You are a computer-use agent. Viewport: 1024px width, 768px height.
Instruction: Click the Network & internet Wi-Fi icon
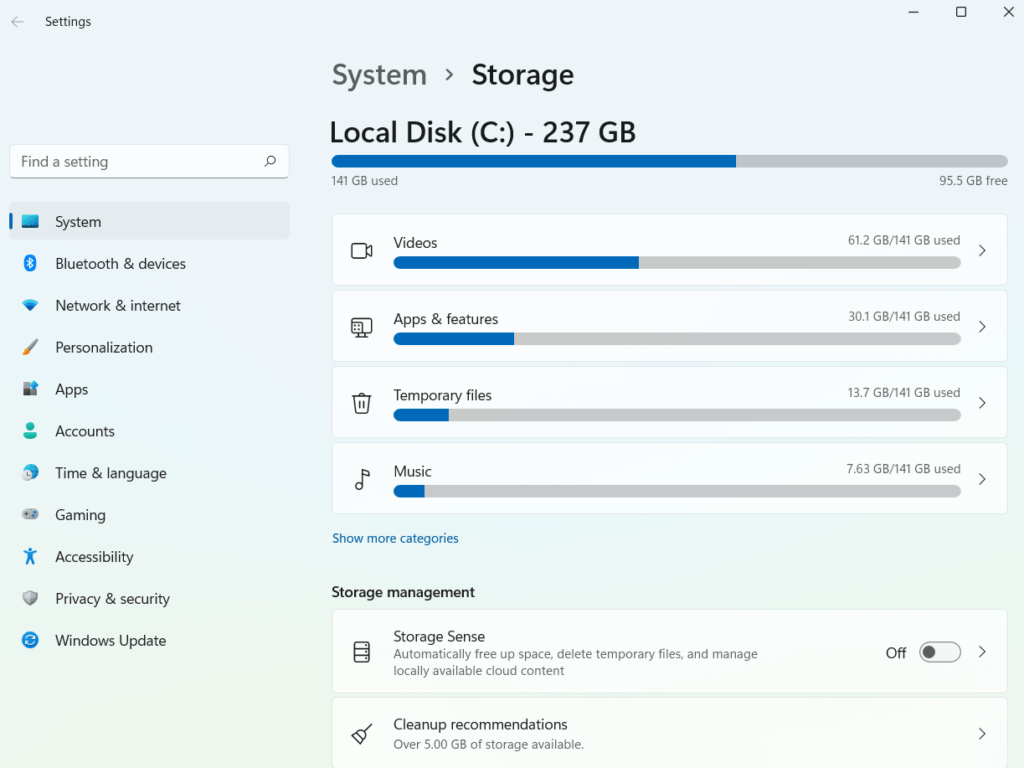30,306
